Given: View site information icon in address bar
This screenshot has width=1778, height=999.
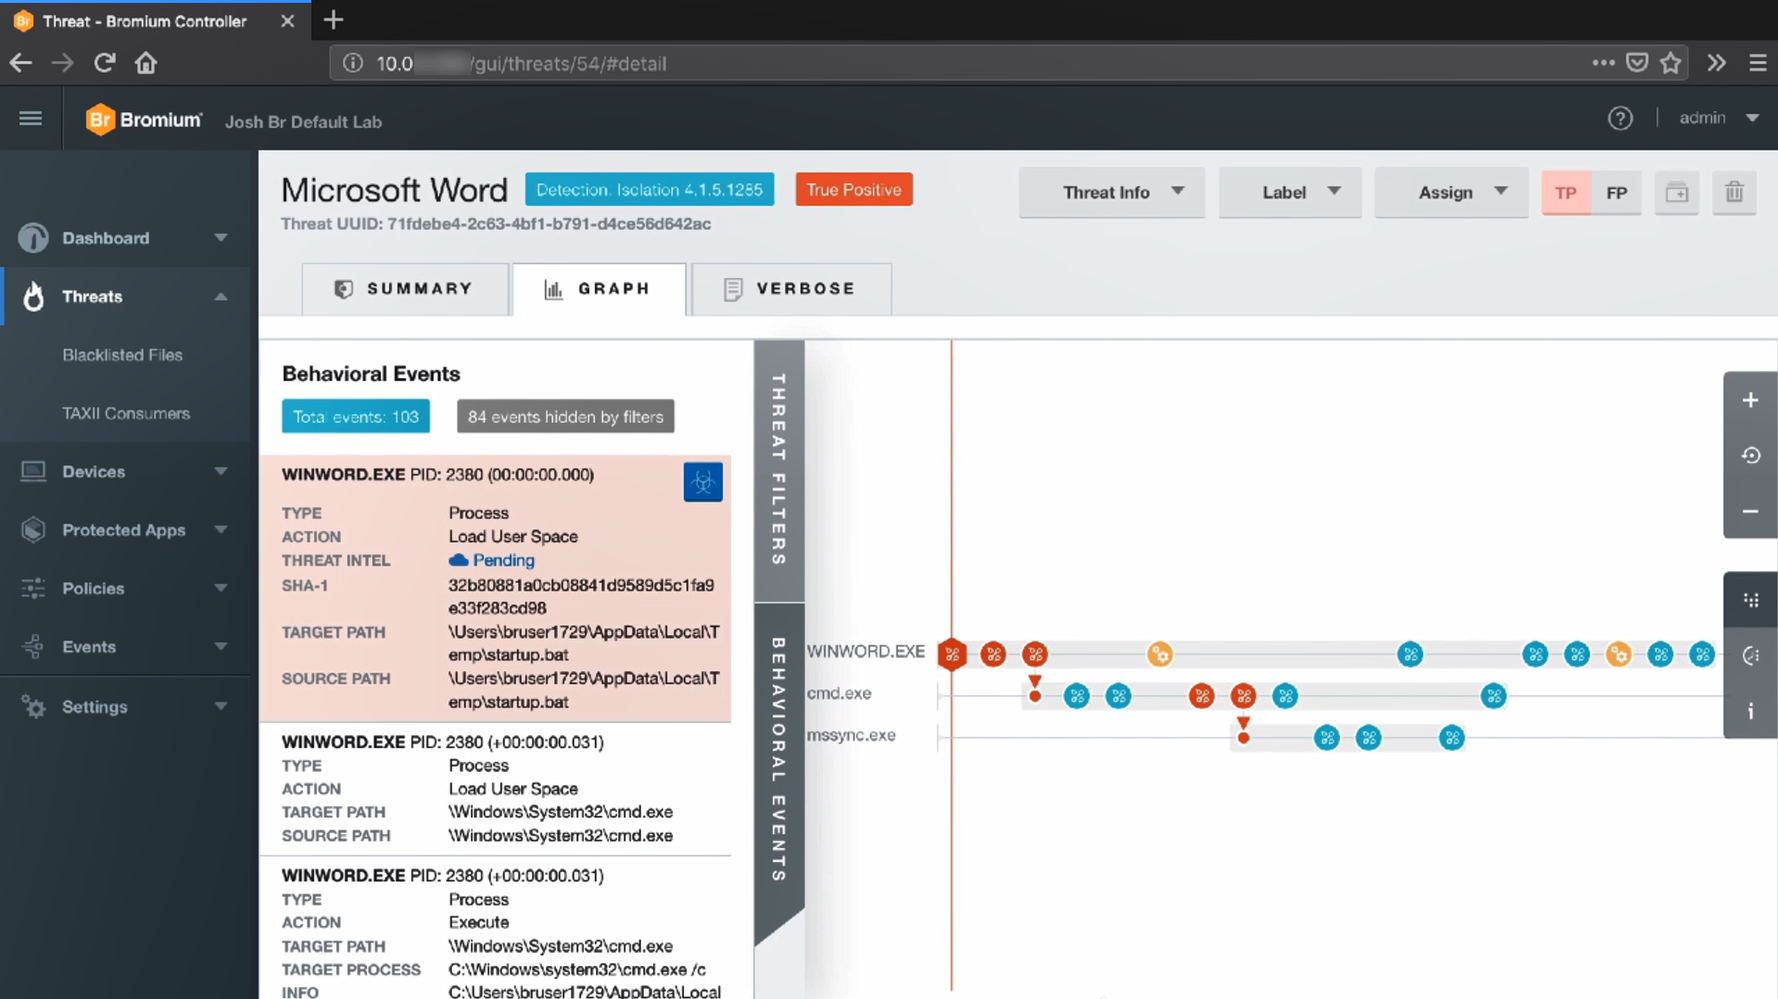Looking at the screenshot, I should pos(353,63).
